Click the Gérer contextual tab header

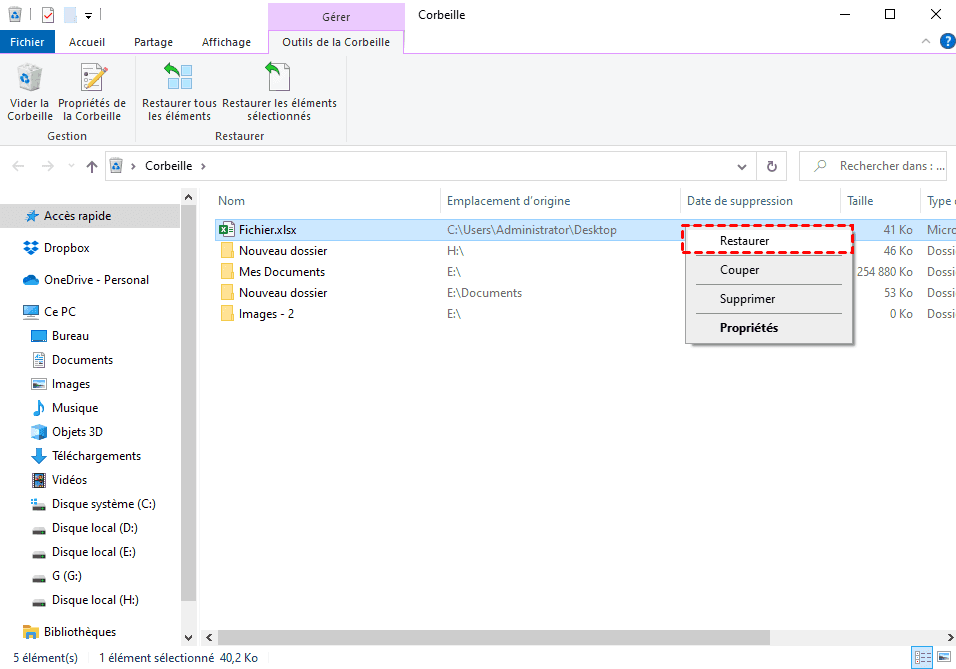point(336,16)
